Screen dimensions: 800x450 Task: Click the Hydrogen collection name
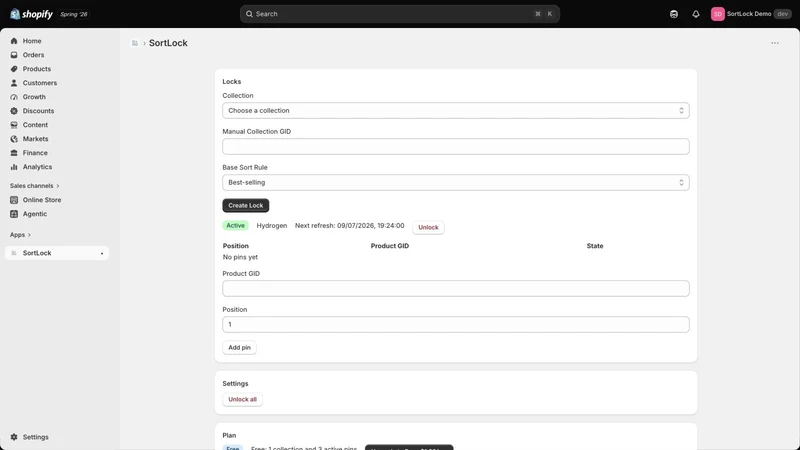271,226
